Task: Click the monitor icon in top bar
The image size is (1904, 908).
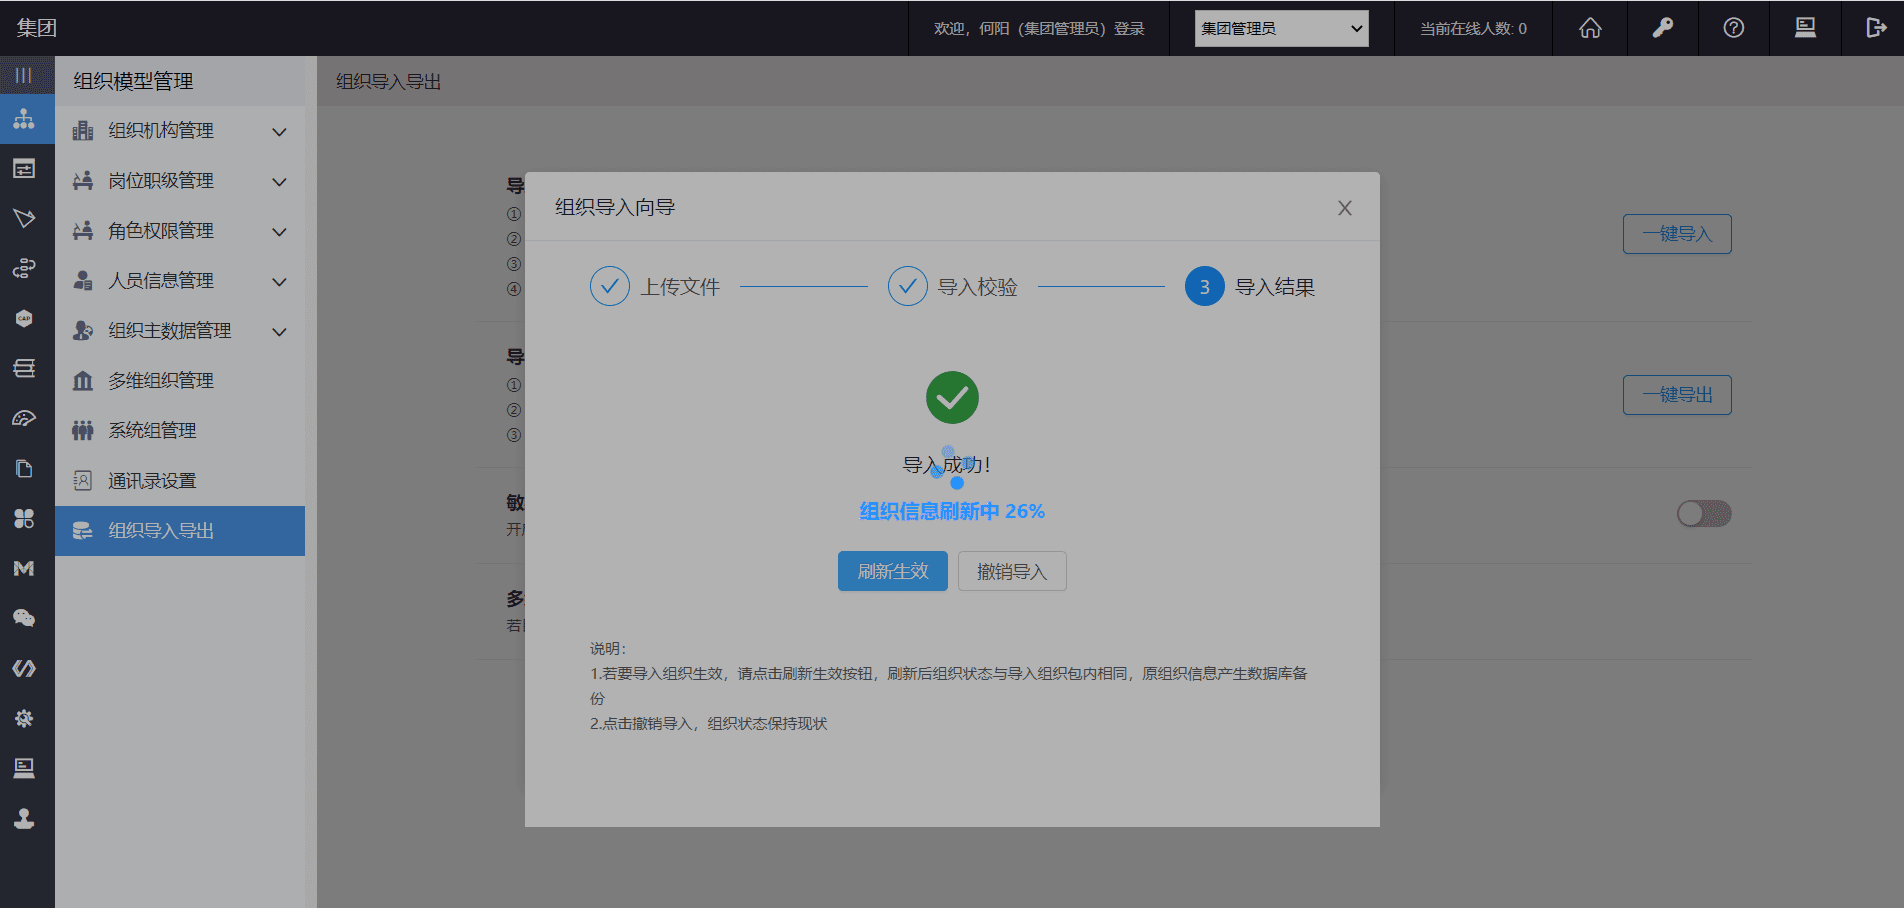Action: click(x=1805, y=28)
